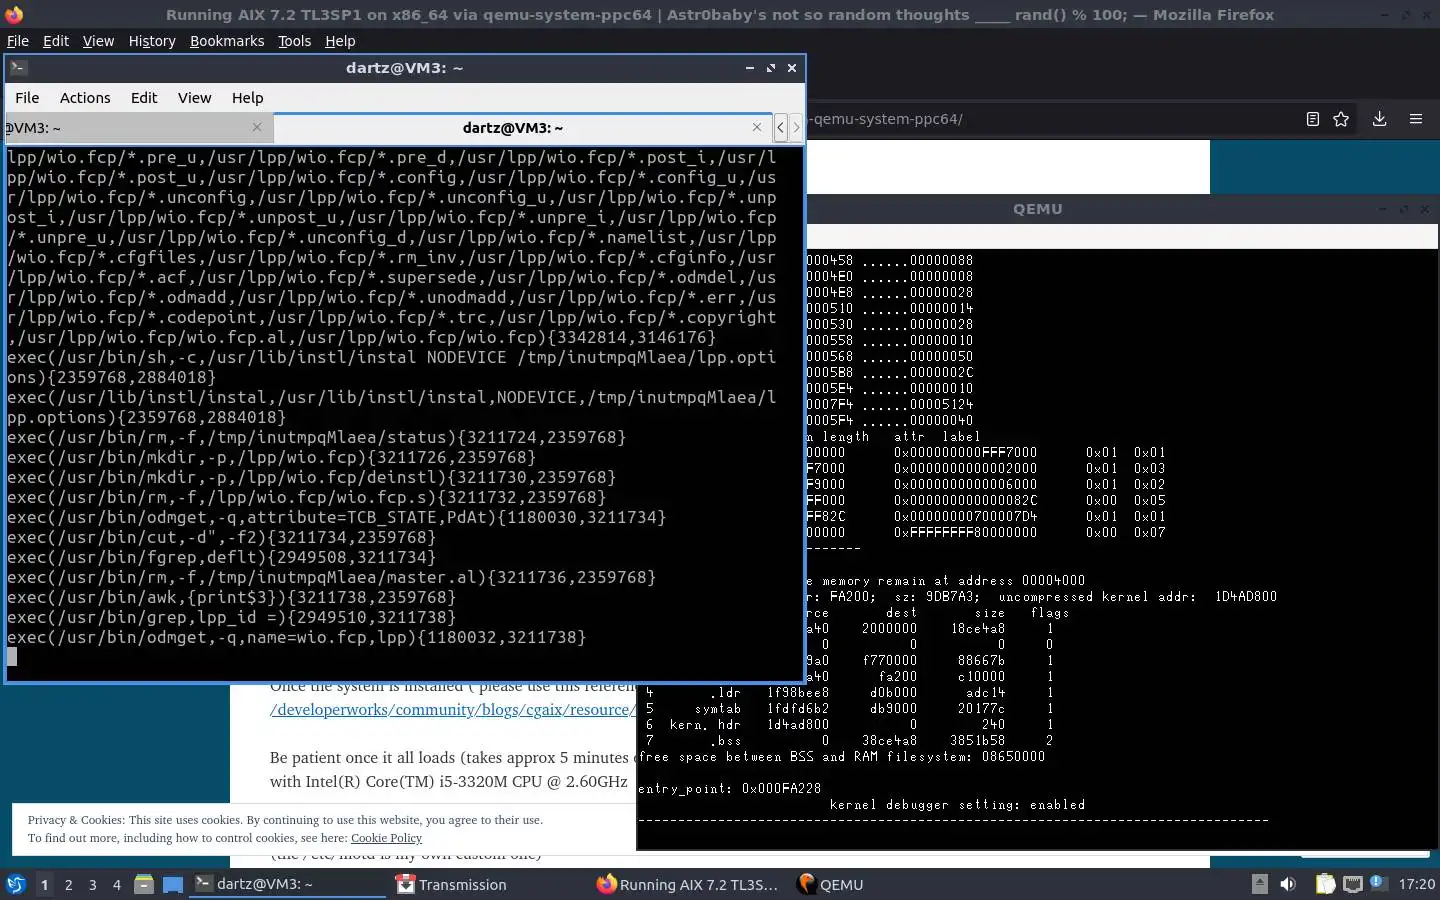Image resolution: width=1440 pixels, height=900 pixels.
Task: Open the terminal Edit menu
Action: click(x=144, y=98)
